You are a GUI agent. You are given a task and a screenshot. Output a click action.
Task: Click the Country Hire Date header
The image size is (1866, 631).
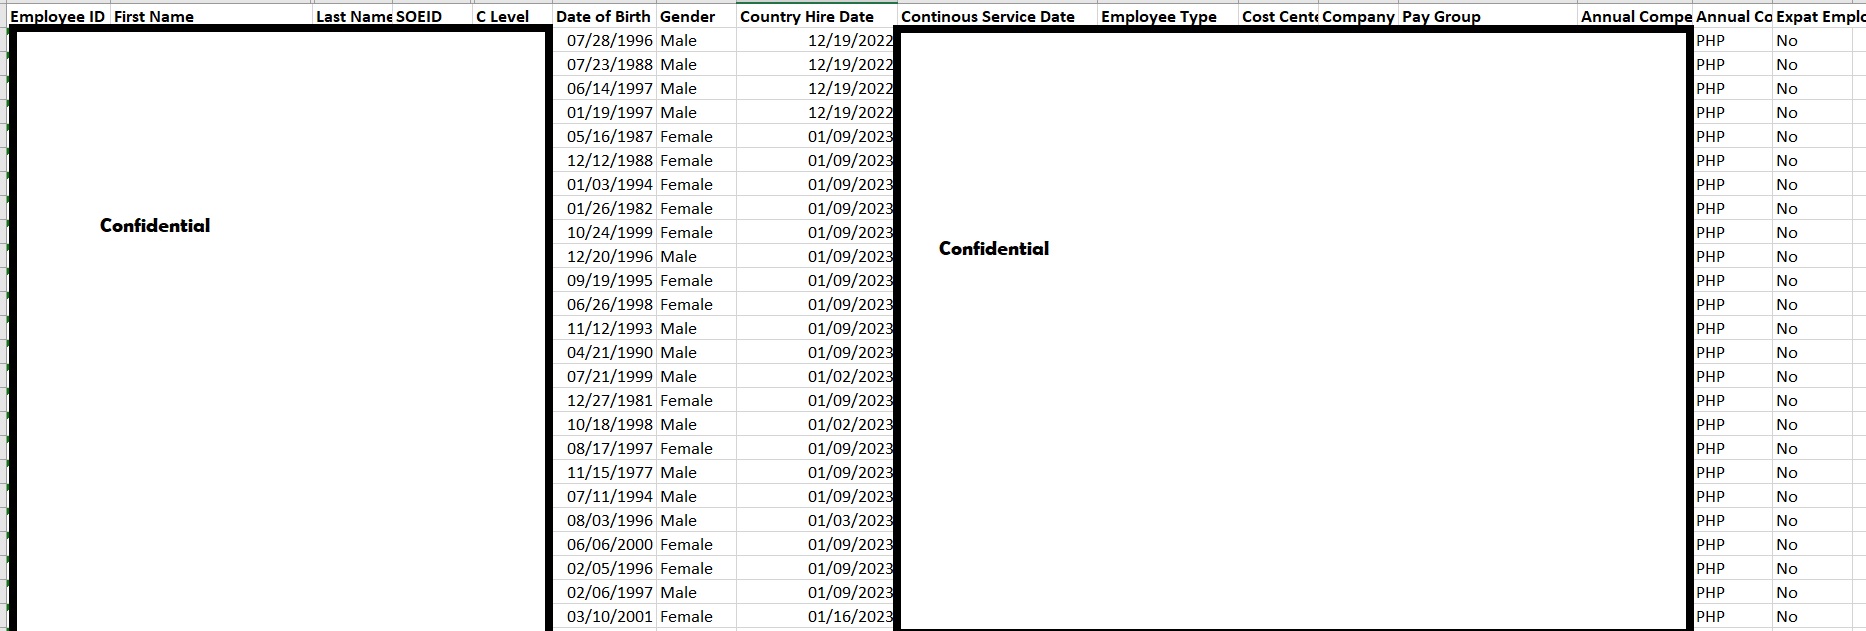pyautogui.click(x=807, y=16)
